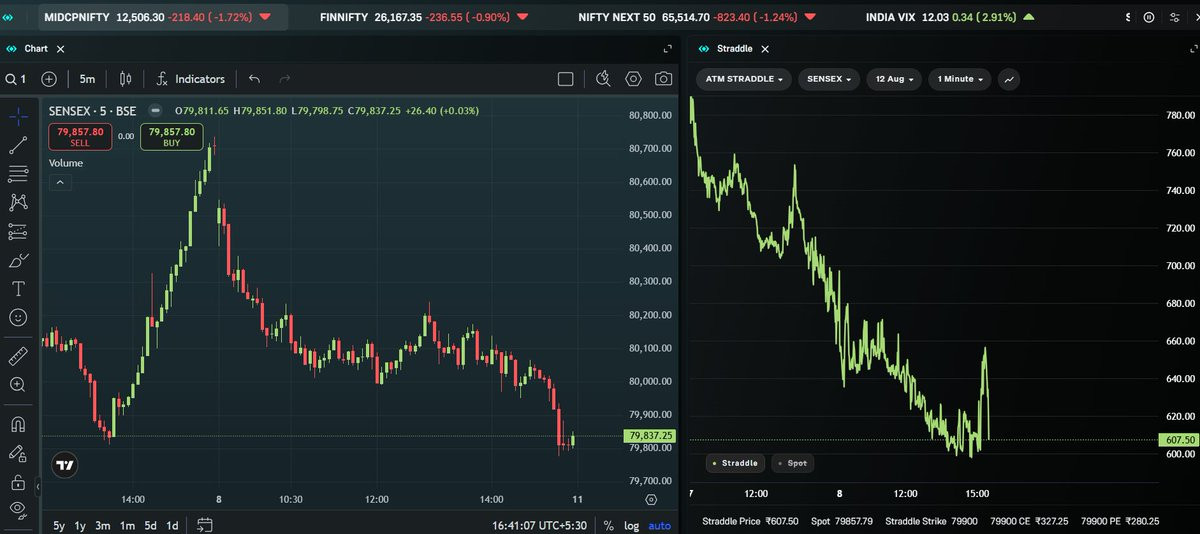Screen dimensions: 1200x534
Task: Toggle stay in drawing mode
Action: [x=18, y=453]
